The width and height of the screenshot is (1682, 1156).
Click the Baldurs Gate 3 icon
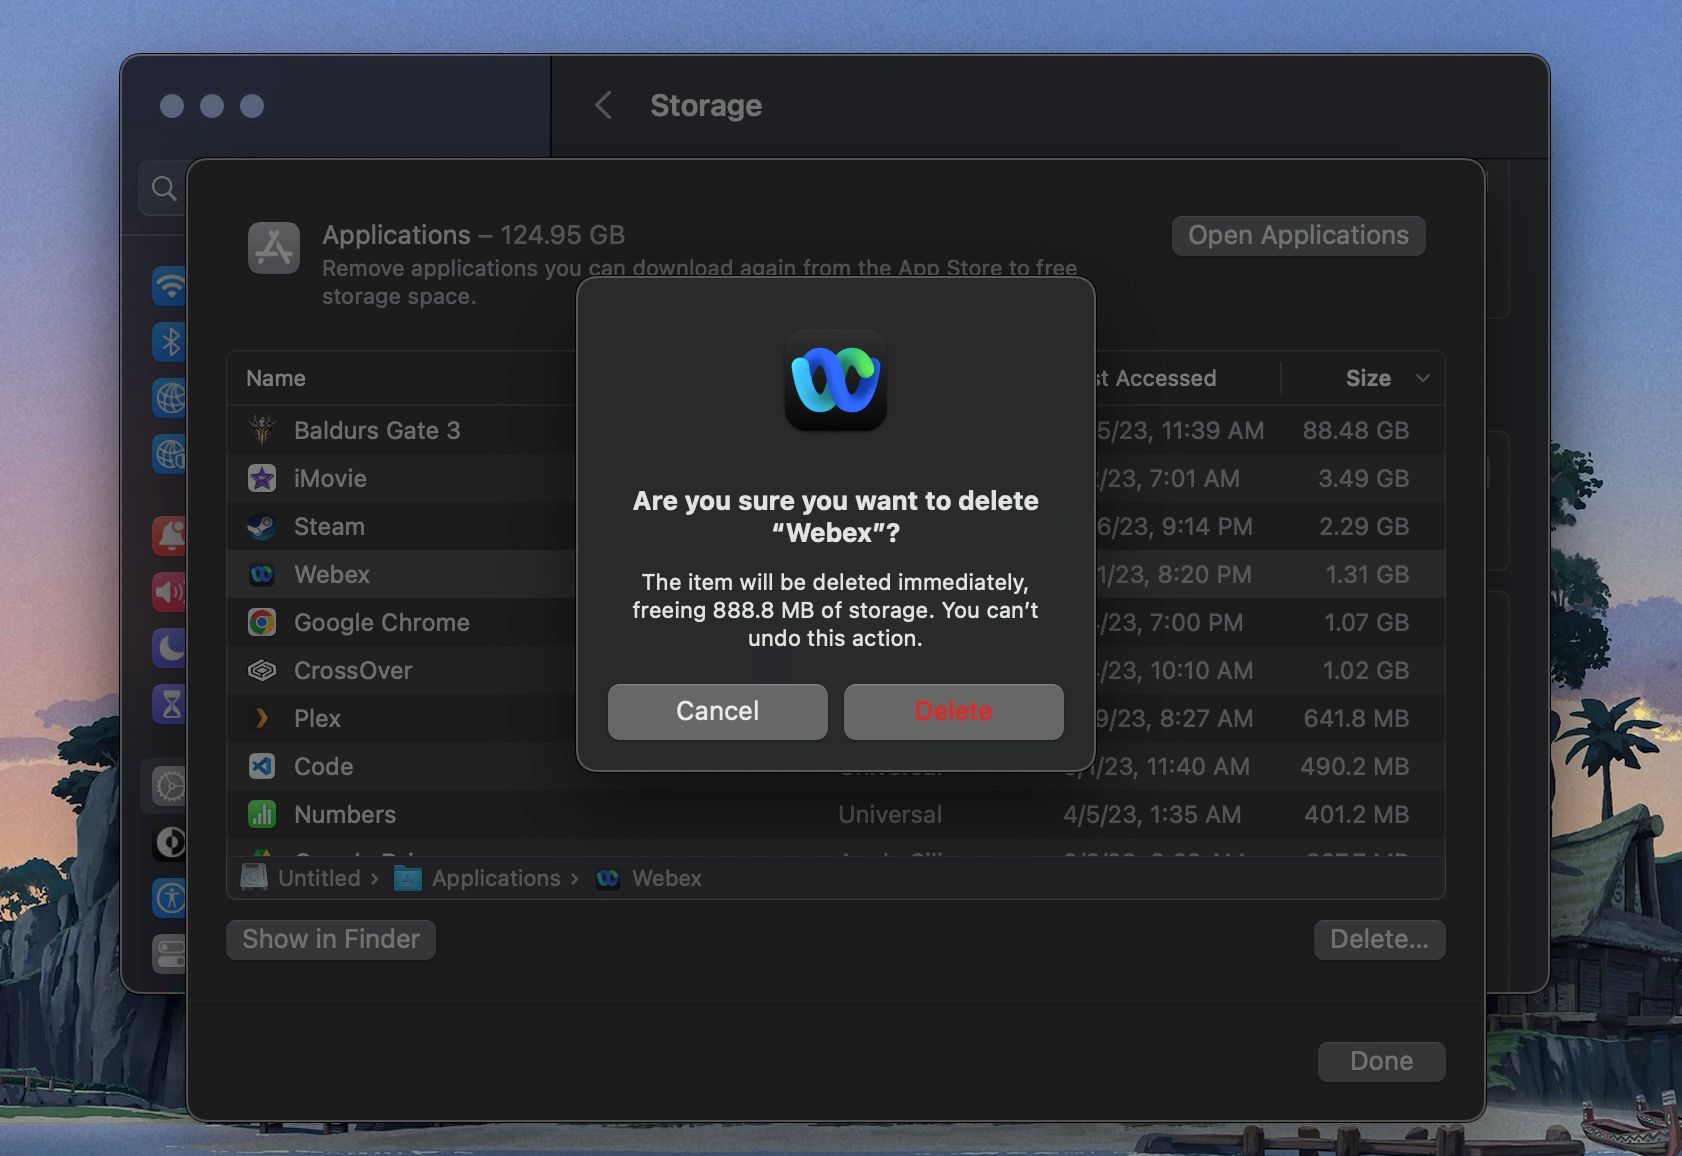pyautogui.click(x=262, y=430)
